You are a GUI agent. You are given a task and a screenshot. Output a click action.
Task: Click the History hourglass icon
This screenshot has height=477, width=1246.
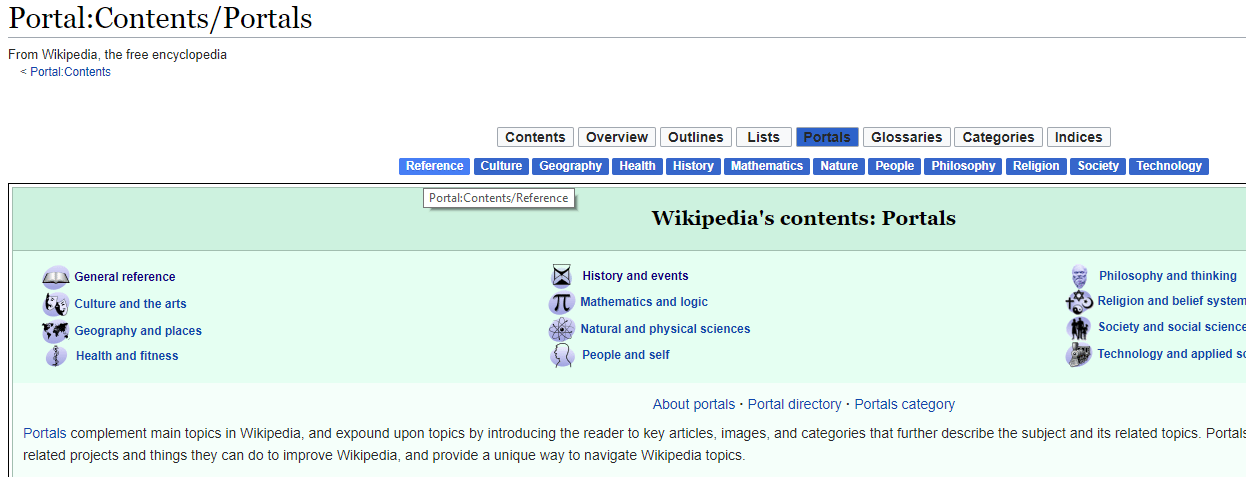click(x=562, y=276)
